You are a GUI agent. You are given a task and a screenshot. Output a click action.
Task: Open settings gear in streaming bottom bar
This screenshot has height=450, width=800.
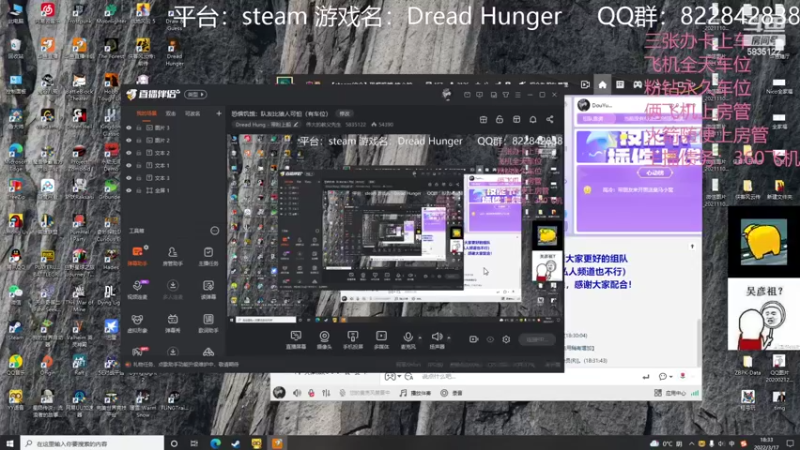tap(506, 339)
